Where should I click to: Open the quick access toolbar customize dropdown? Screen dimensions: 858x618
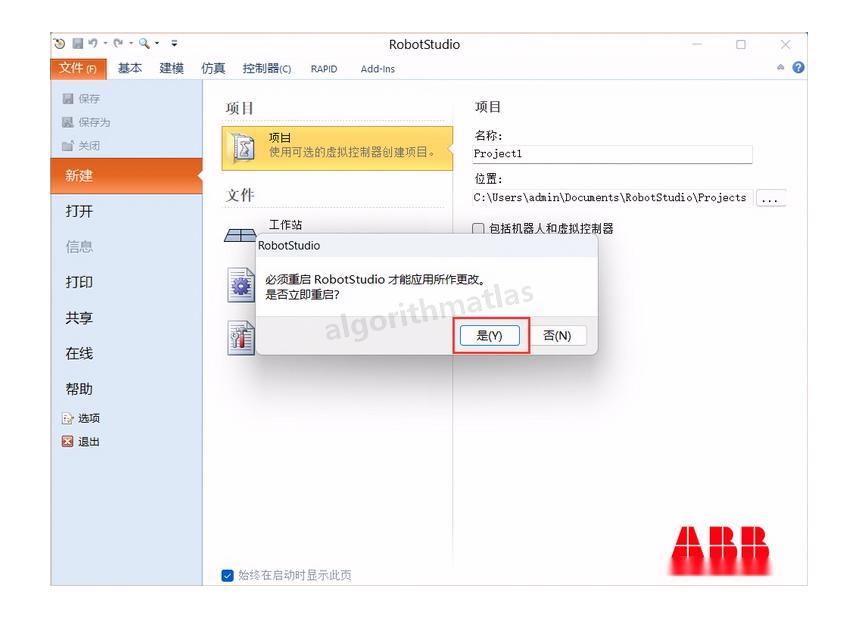click(x=174, y=44)
